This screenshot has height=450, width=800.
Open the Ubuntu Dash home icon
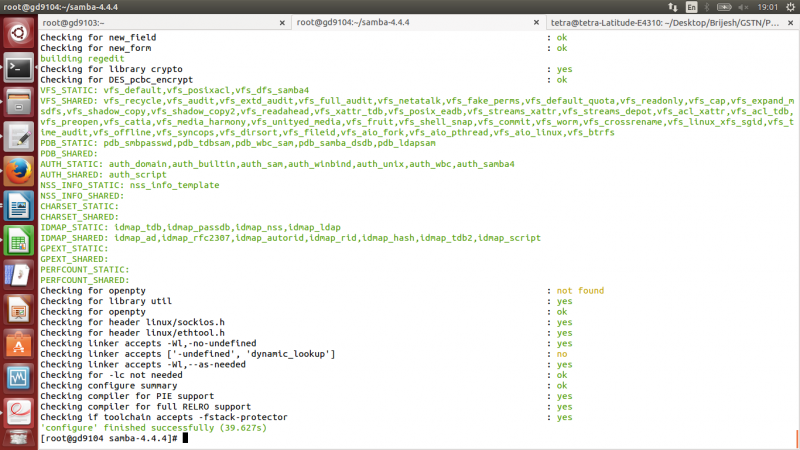19,33
